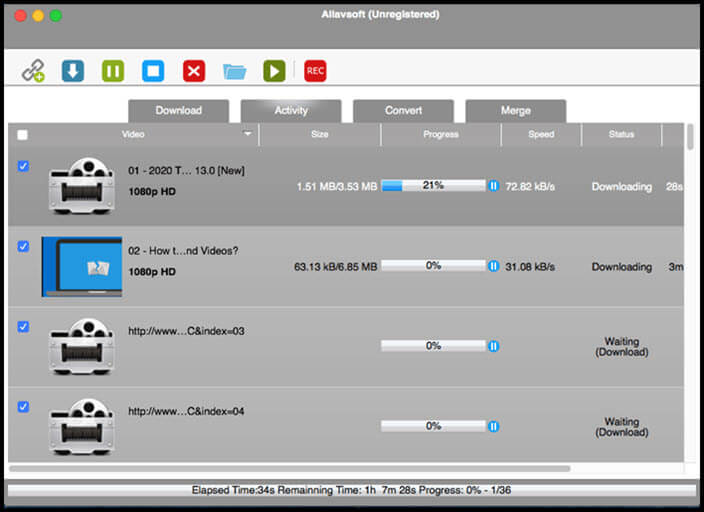Screen dimensions: 704x512
Task: Click the 21% progress bar
Action: click(x=433, y=185)
